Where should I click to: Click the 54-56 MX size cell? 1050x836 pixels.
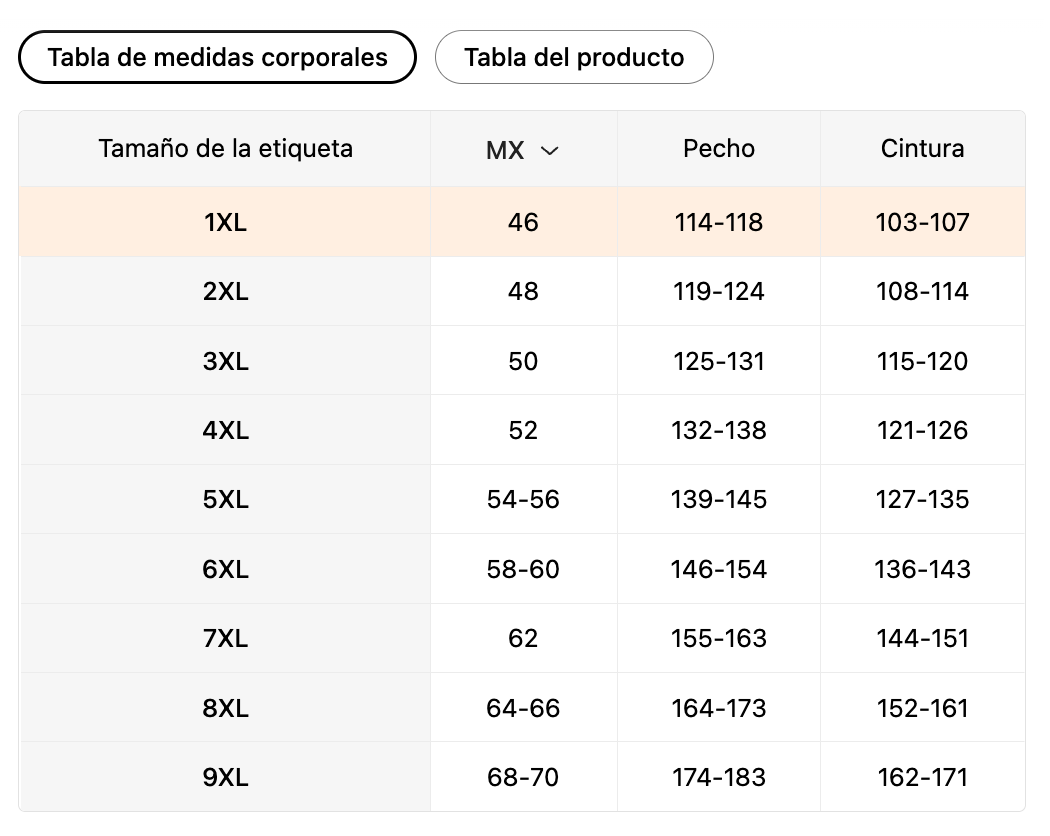(x=523, y=499)
